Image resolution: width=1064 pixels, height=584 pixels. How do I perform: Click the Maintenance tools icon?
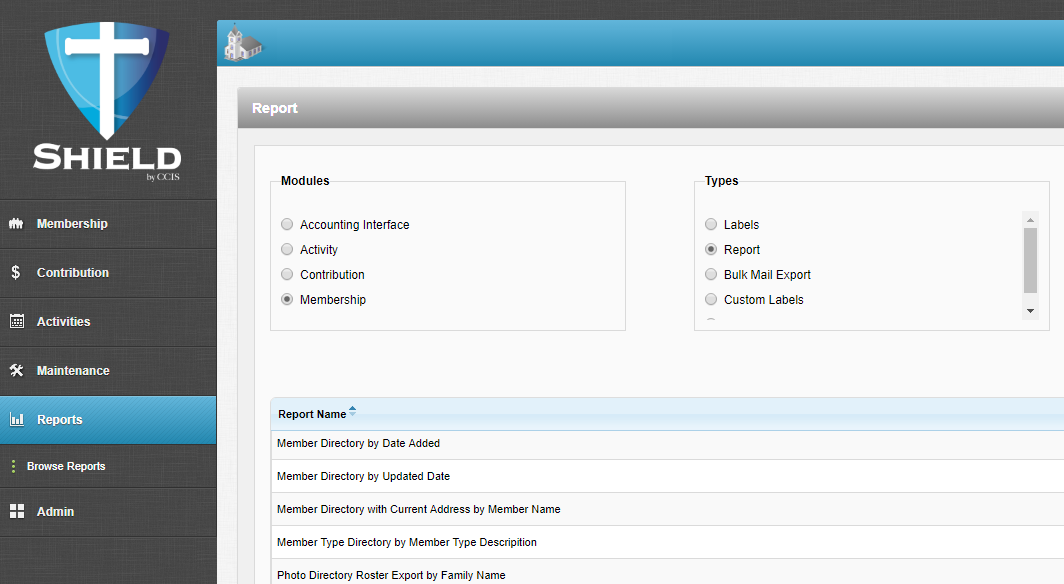tap(16, 370)
